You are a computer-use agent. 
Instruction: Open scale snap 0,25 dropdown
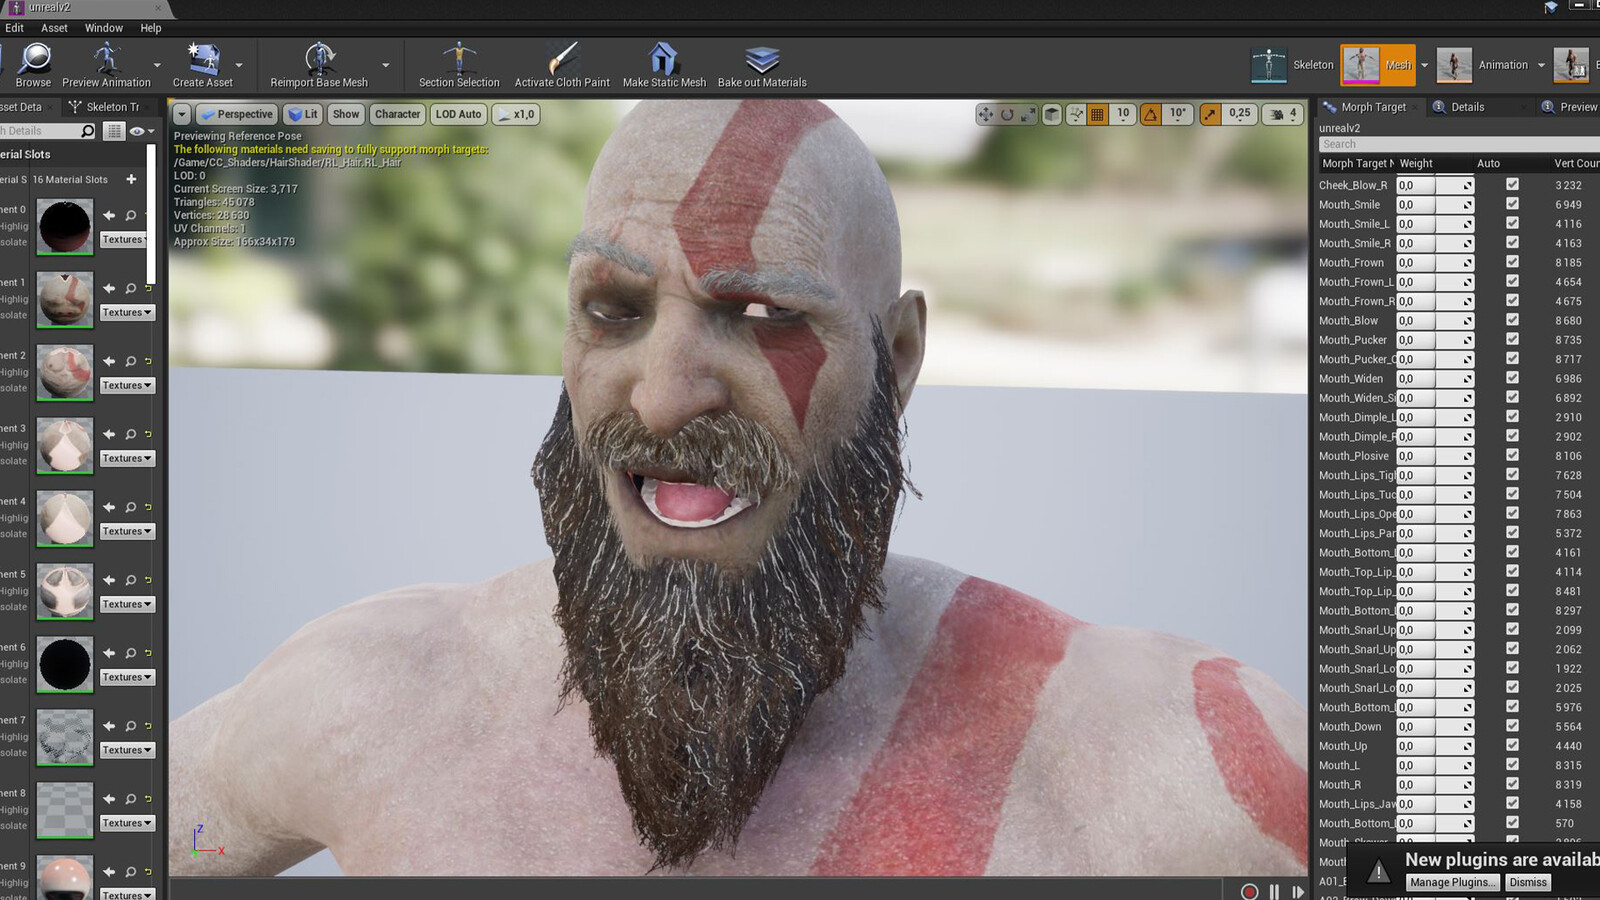point(1239,114)
